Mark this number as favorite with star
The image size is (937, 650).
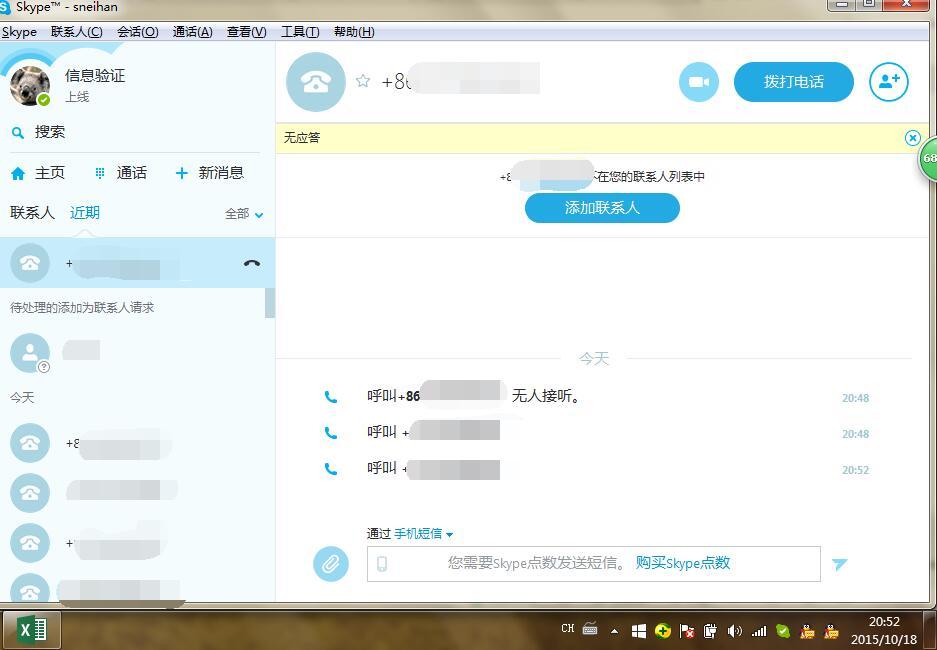click(x=363, y=81)
